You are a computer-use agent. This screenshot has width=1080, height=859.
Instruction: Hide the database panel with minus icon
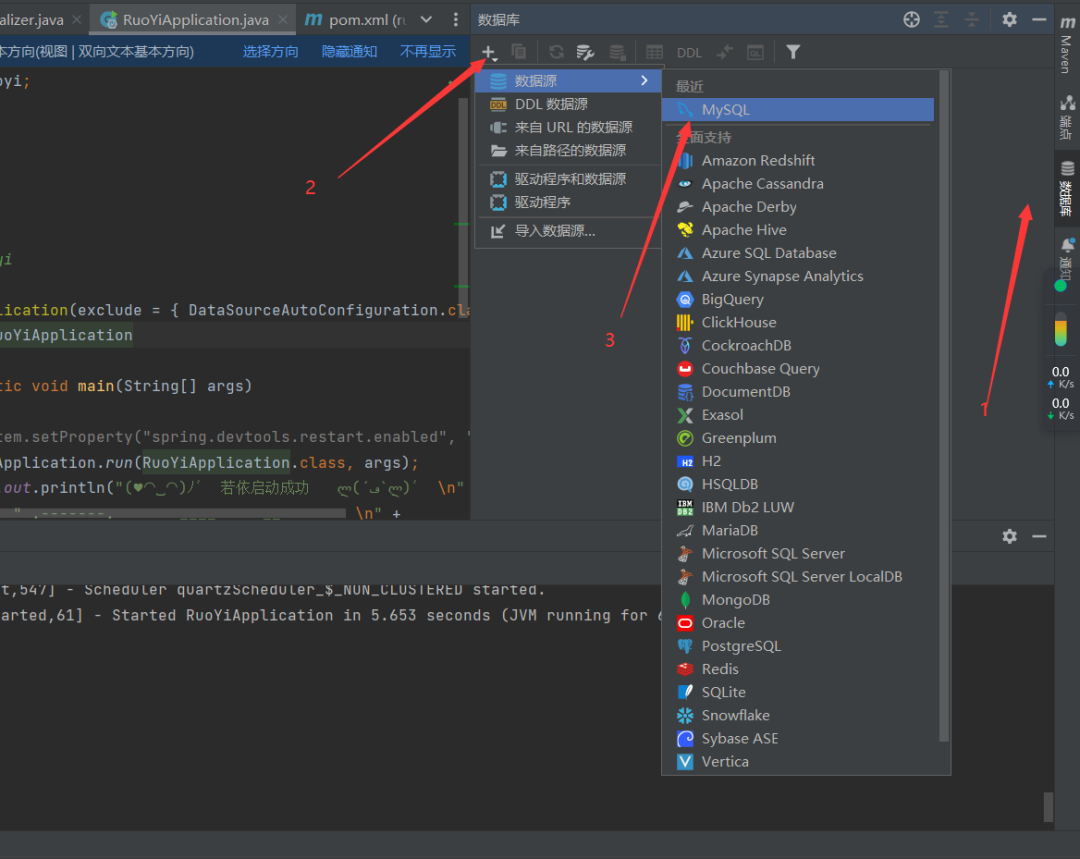point(1039,20)
